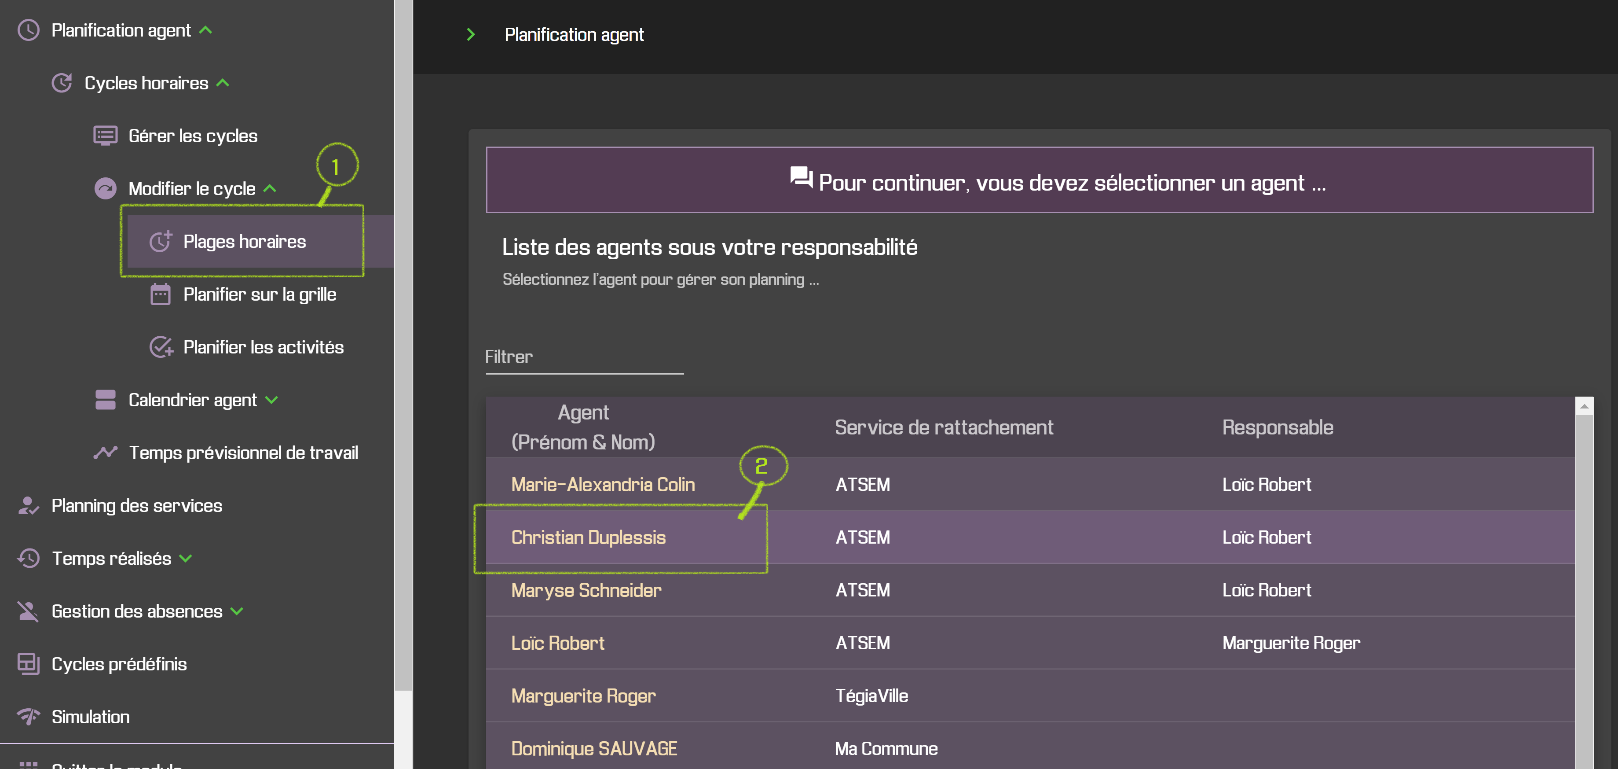Click Marguerite Roger in the Responsable column

coord(1291,644)
